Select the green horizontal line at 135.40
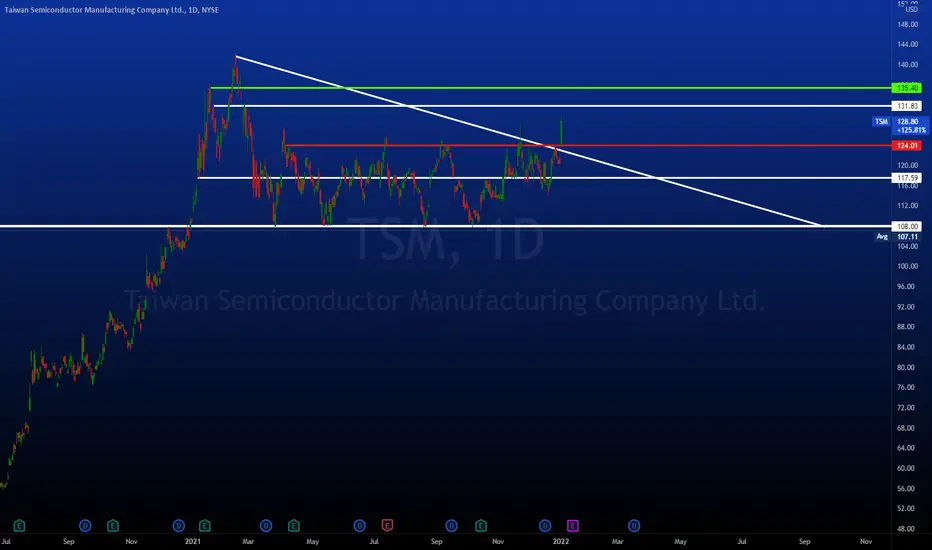932x550 pixels. point(550,88)
